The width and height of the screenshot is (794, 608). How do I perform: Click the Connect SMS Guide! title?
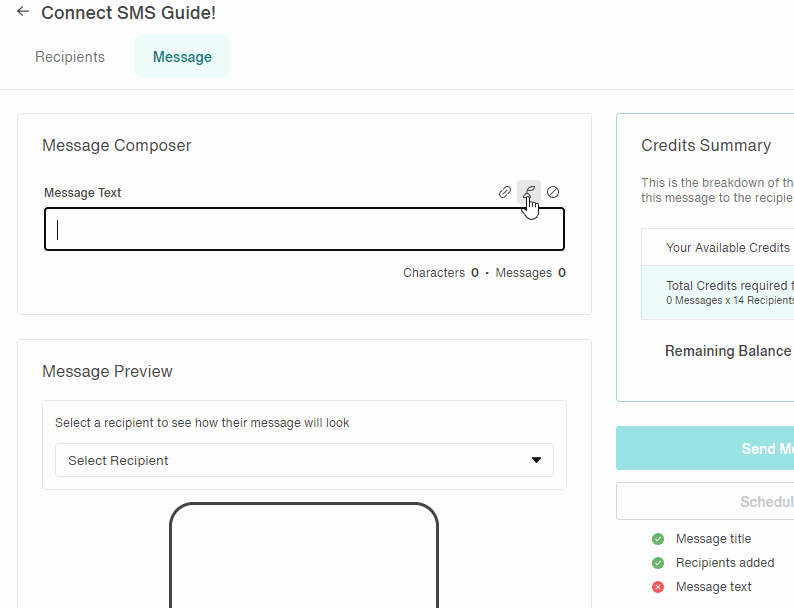click(129, 13)
